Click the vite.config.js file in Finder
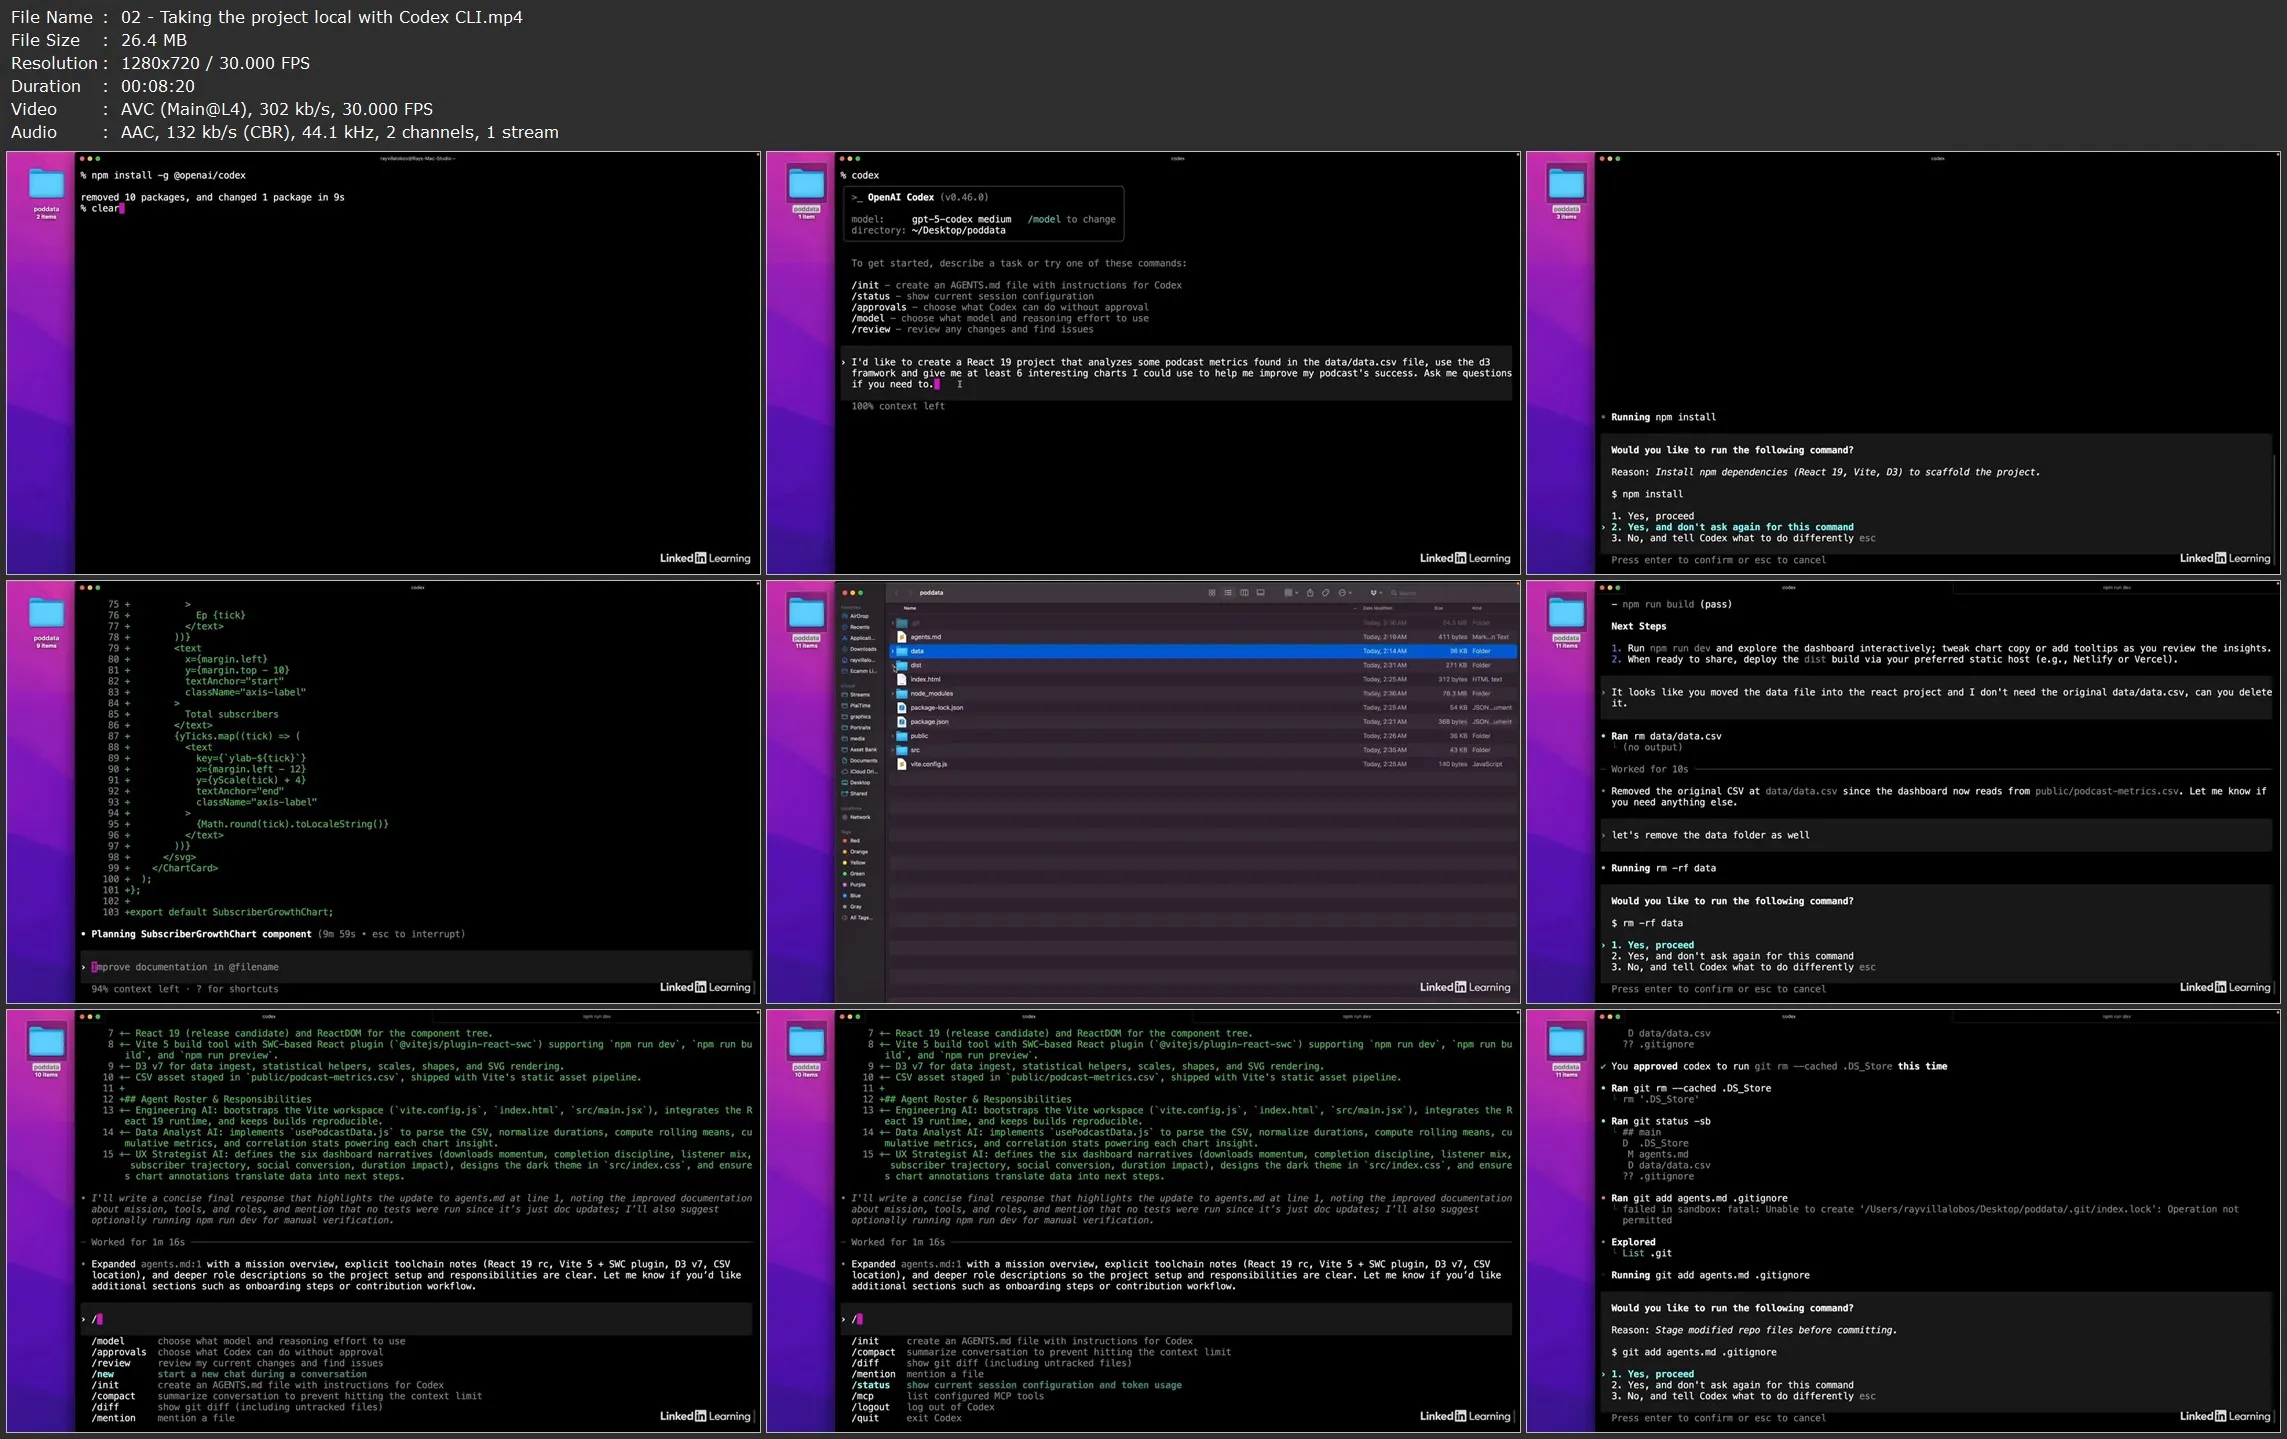This screenshot has height=1439, width=2287. point(928,764)
